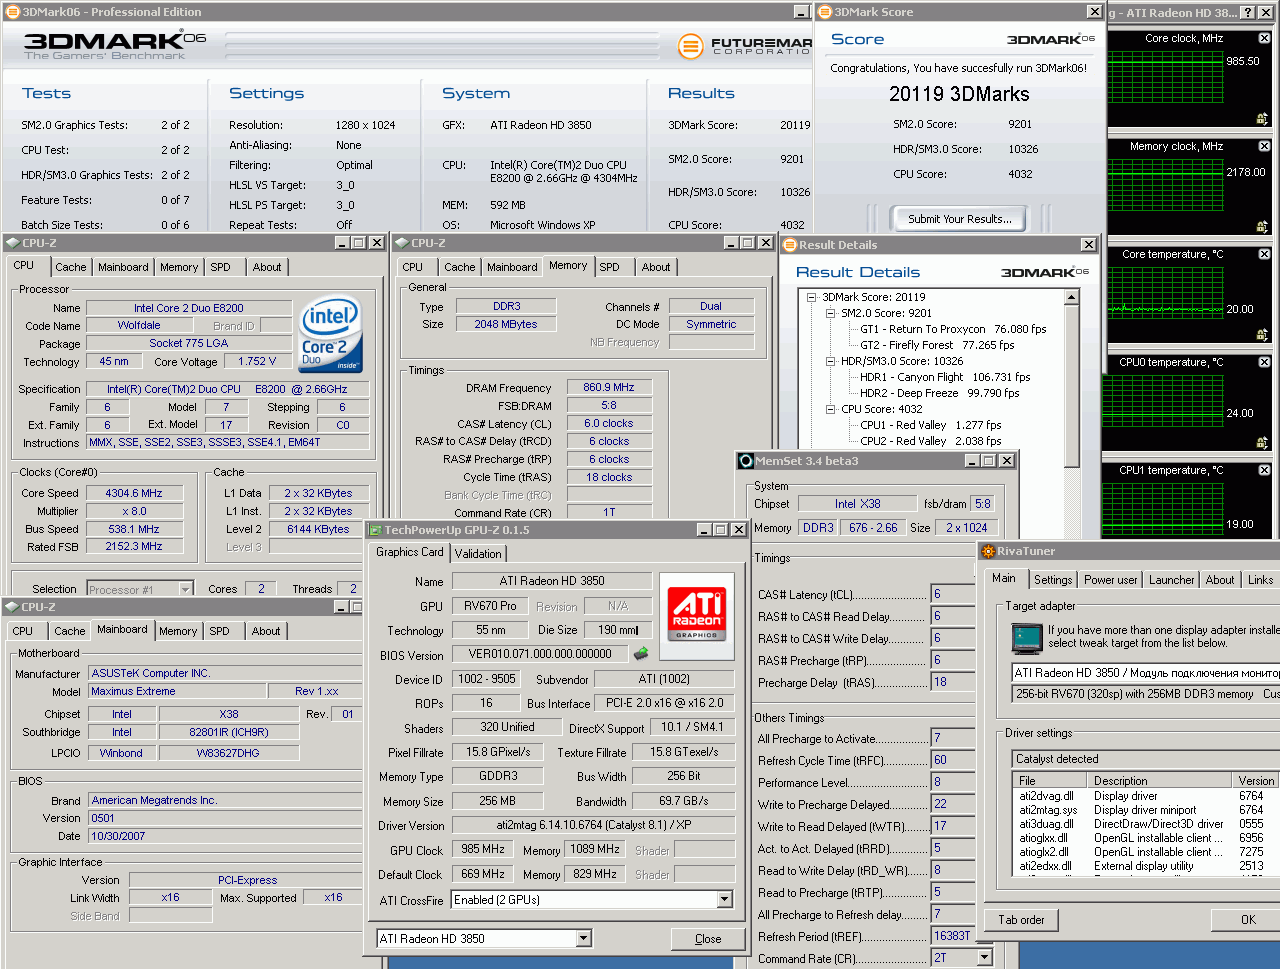
Task: Click the Close button in GPU-Z
Action: [x=708, y=939]
